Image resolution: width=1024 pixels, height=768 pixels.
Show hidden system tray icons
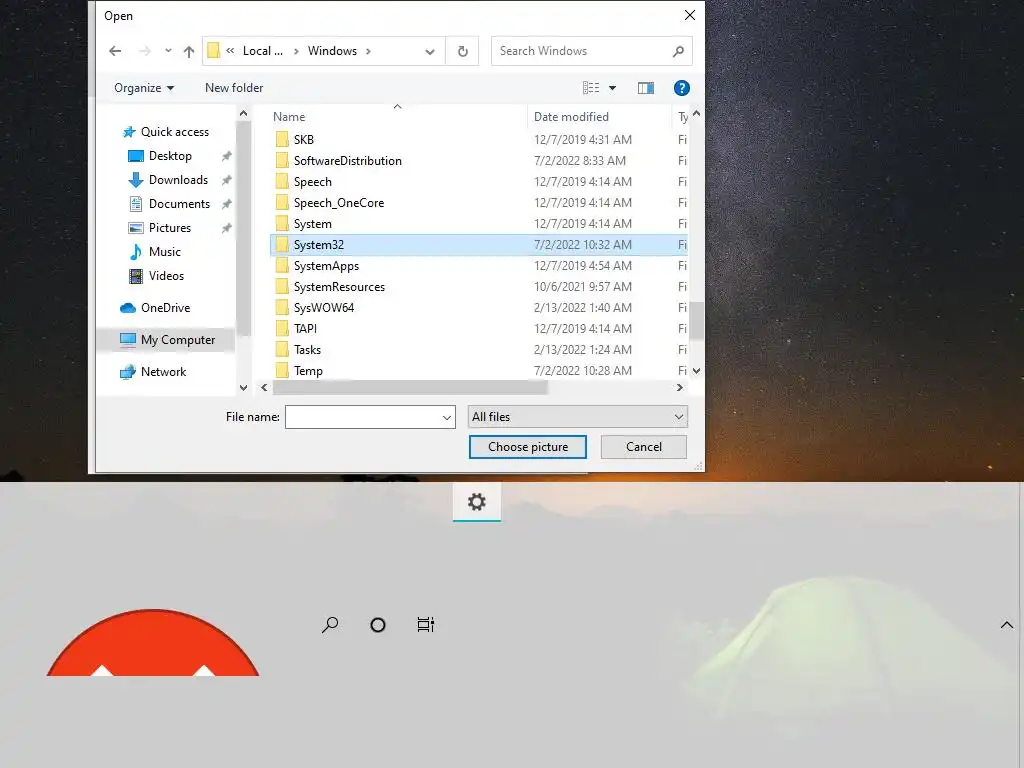pyautogui.click(x=1007, y=625)
